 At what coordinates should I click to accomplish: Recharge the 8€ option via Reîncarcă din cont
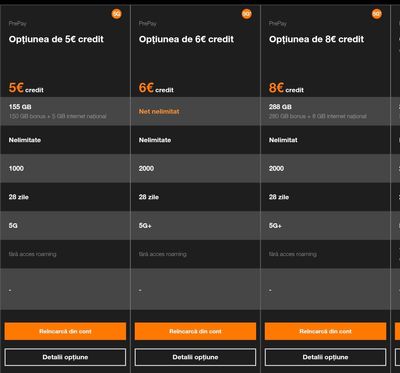point(325,331)
